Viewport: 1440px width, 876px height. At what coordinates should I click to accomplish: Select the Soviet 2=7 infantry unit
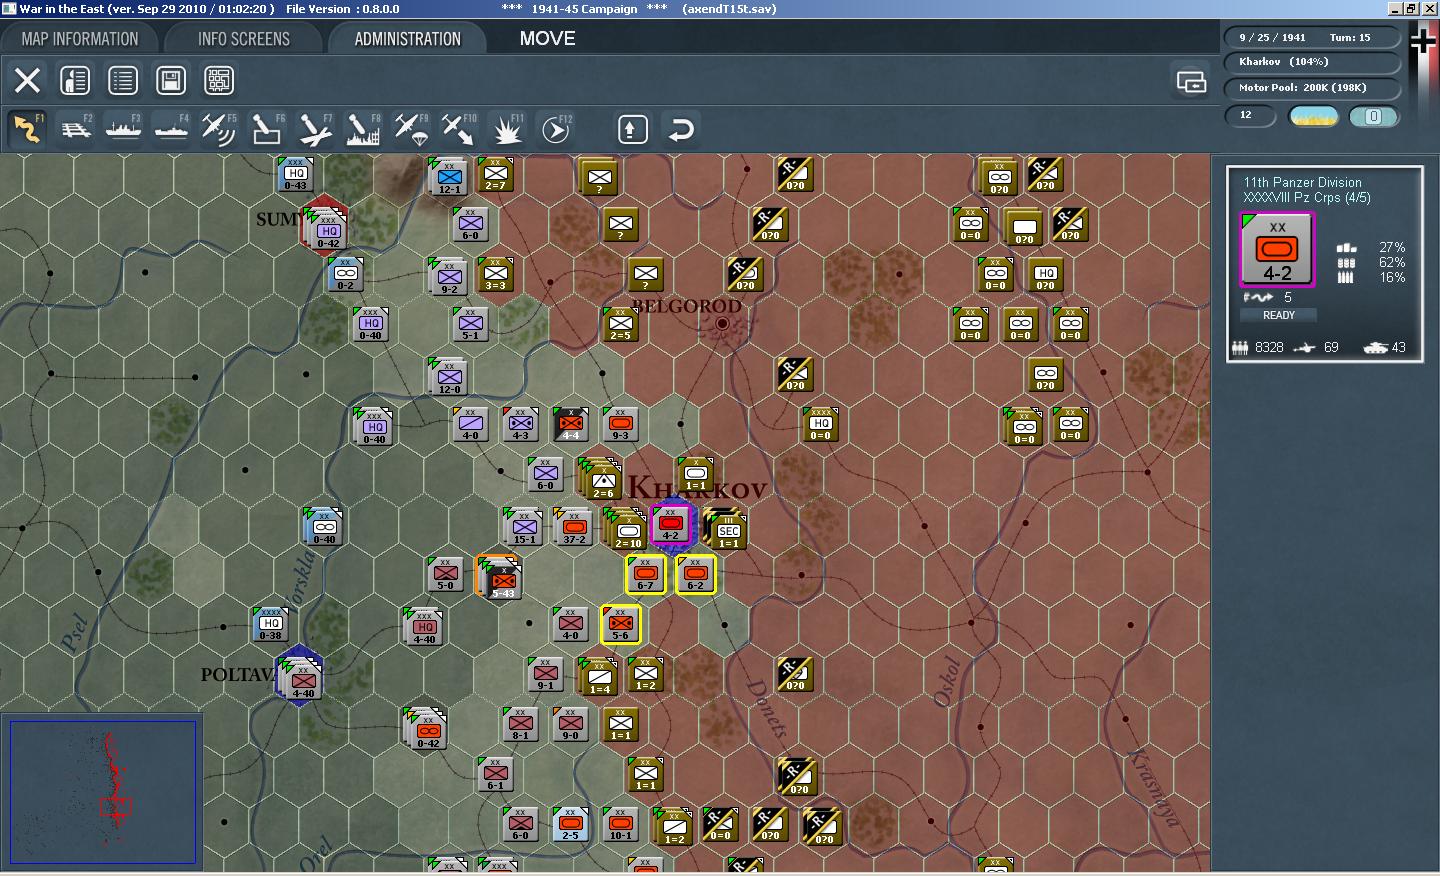point(495,175)
